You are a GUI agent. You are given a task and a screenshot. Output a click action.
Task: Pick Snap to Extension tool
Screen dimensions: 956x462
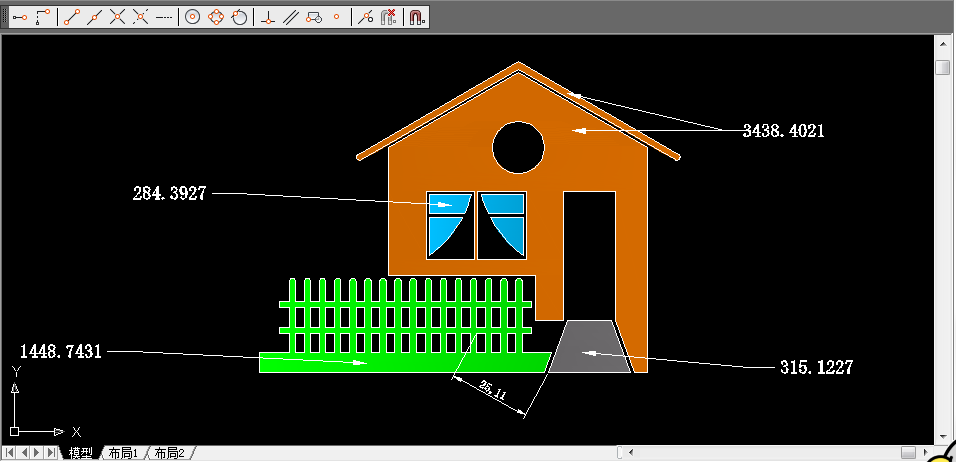tap(165, 17)
